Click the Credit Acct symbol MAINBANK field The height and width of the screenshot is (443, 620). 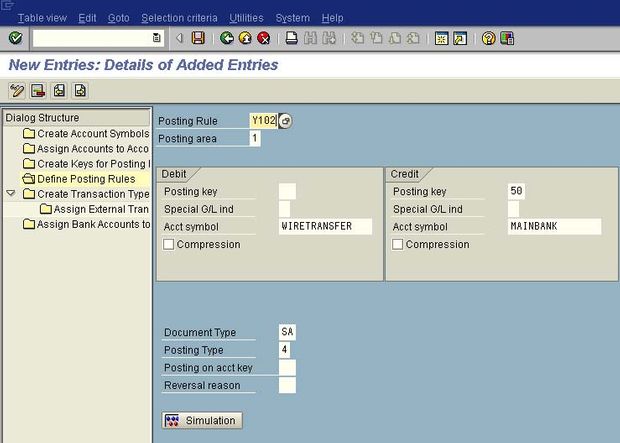tap(554, 226)
